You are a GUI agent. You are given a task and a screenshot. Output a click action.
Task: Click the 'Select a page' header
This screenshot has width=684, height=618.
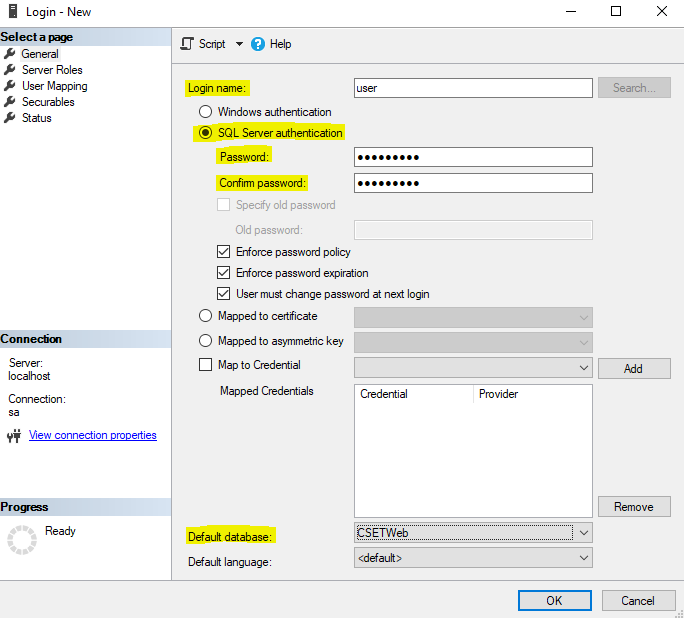tap(37, 37)
